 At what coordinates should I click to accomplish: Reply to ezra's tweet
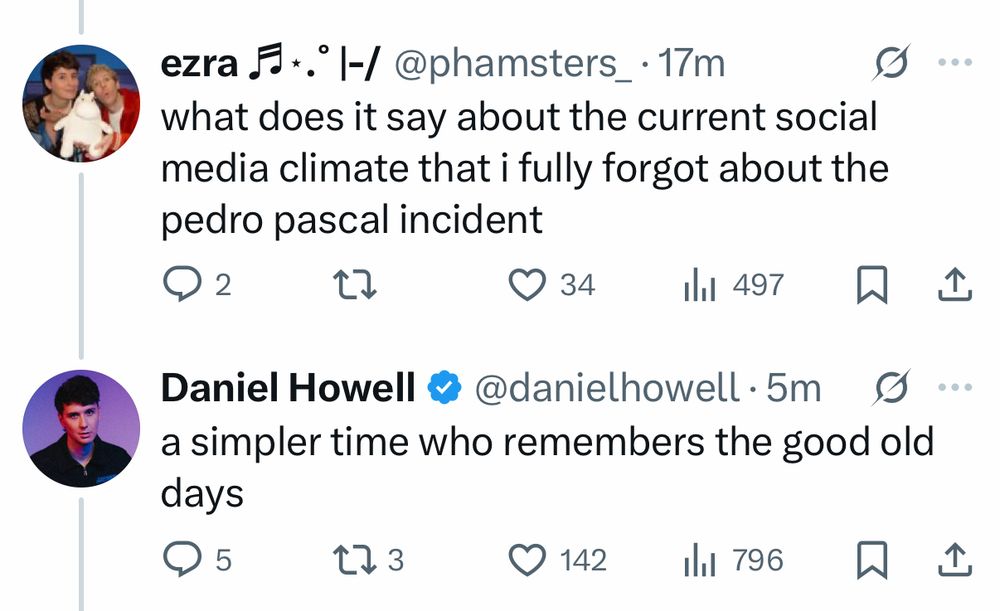click(x=183, y=285)
